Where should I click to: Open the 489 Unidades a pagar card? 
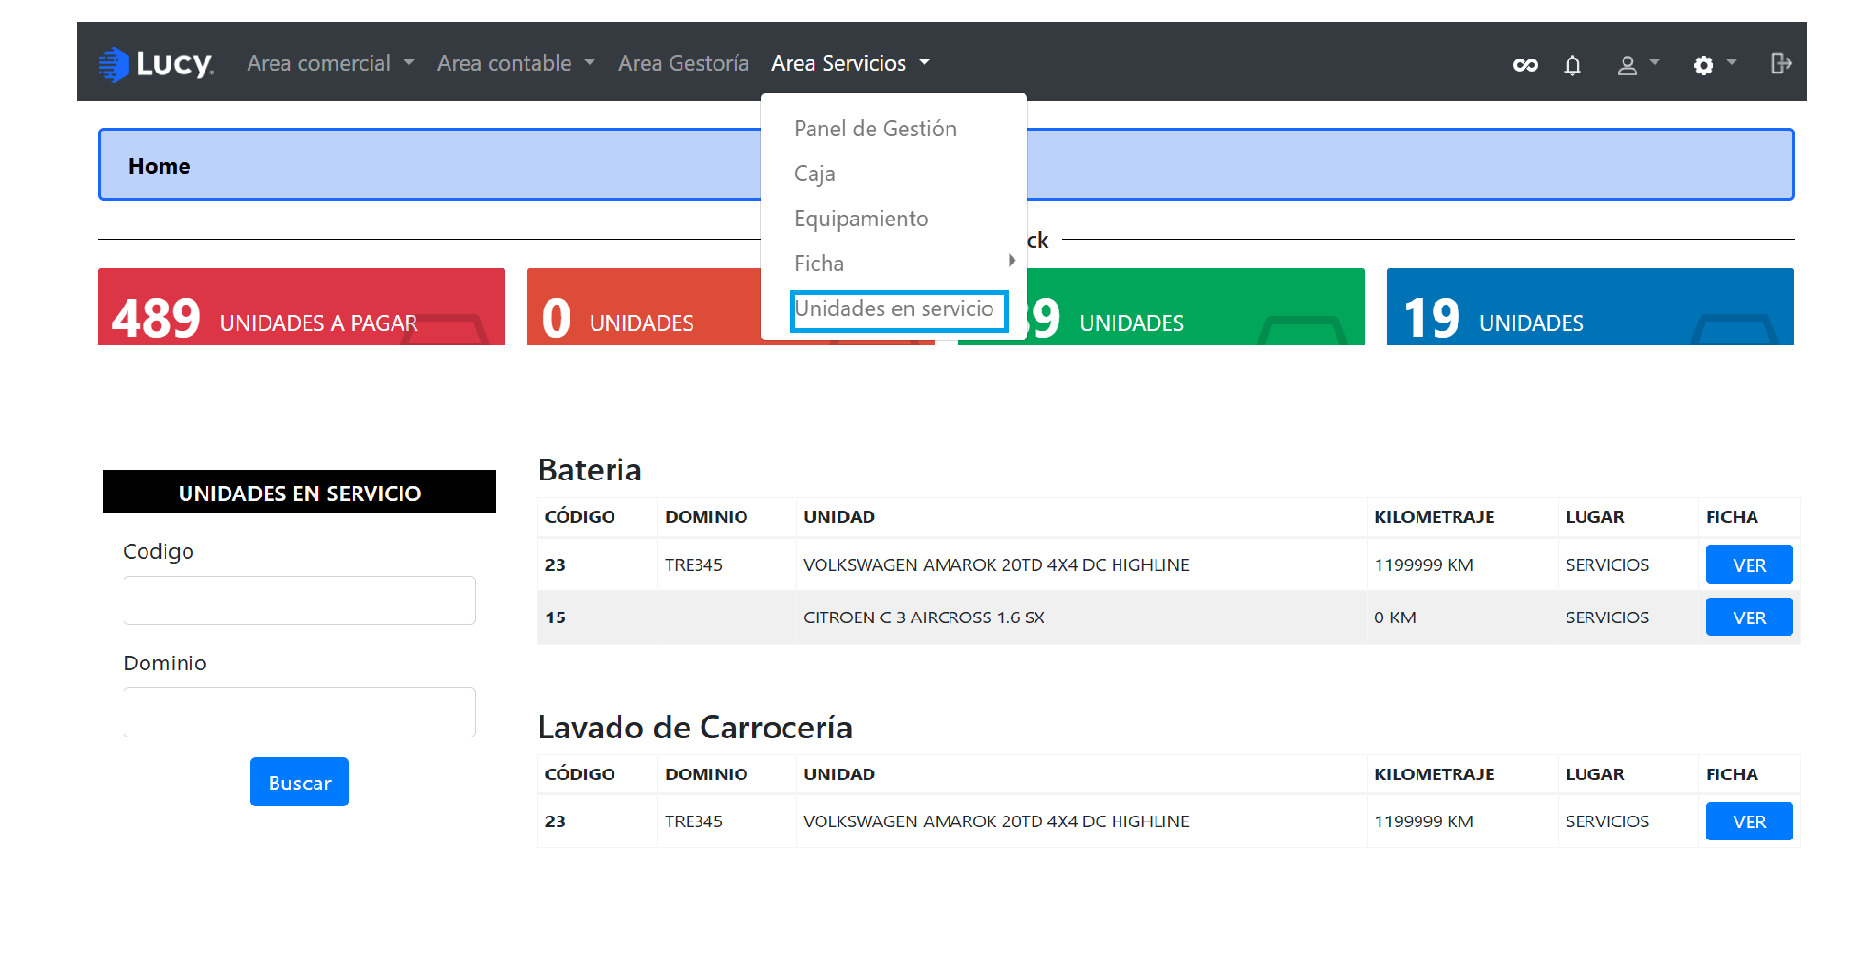click(x=301, y=306)
